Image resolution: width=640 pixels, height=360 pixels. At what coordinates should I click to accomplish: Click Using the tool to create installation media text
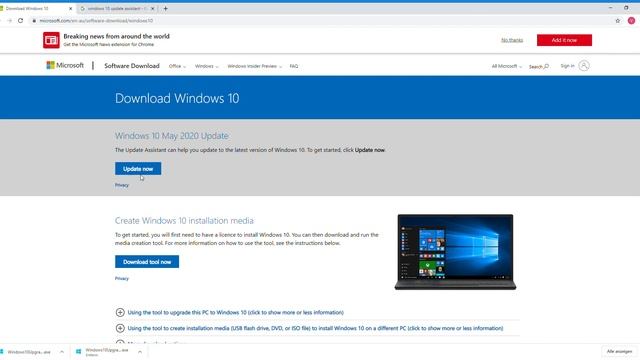316,328
